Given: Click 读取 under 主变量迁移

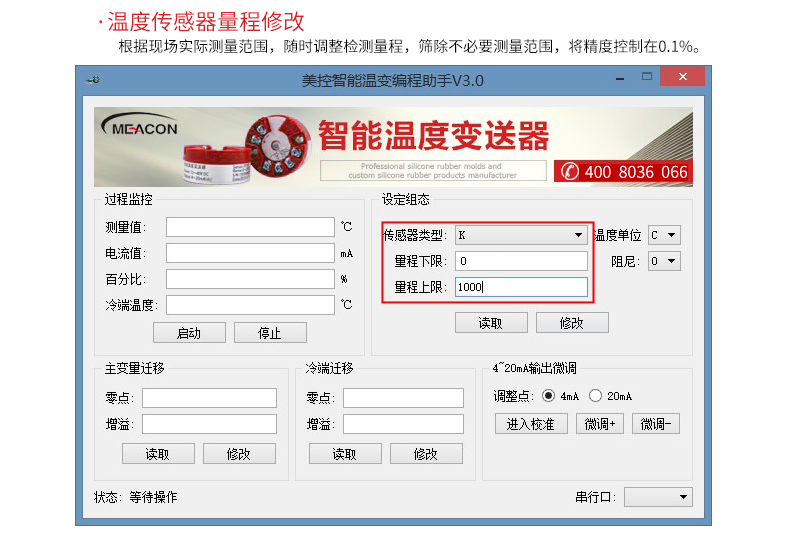Looking at the screenshot, I should [x=158, y=454].
